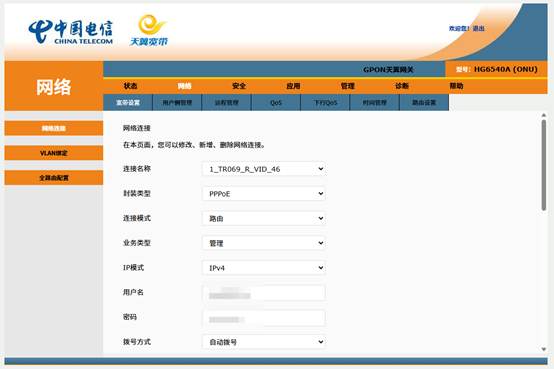Open the 网络 main menu
554x369 pixels.
coord(184,86)
